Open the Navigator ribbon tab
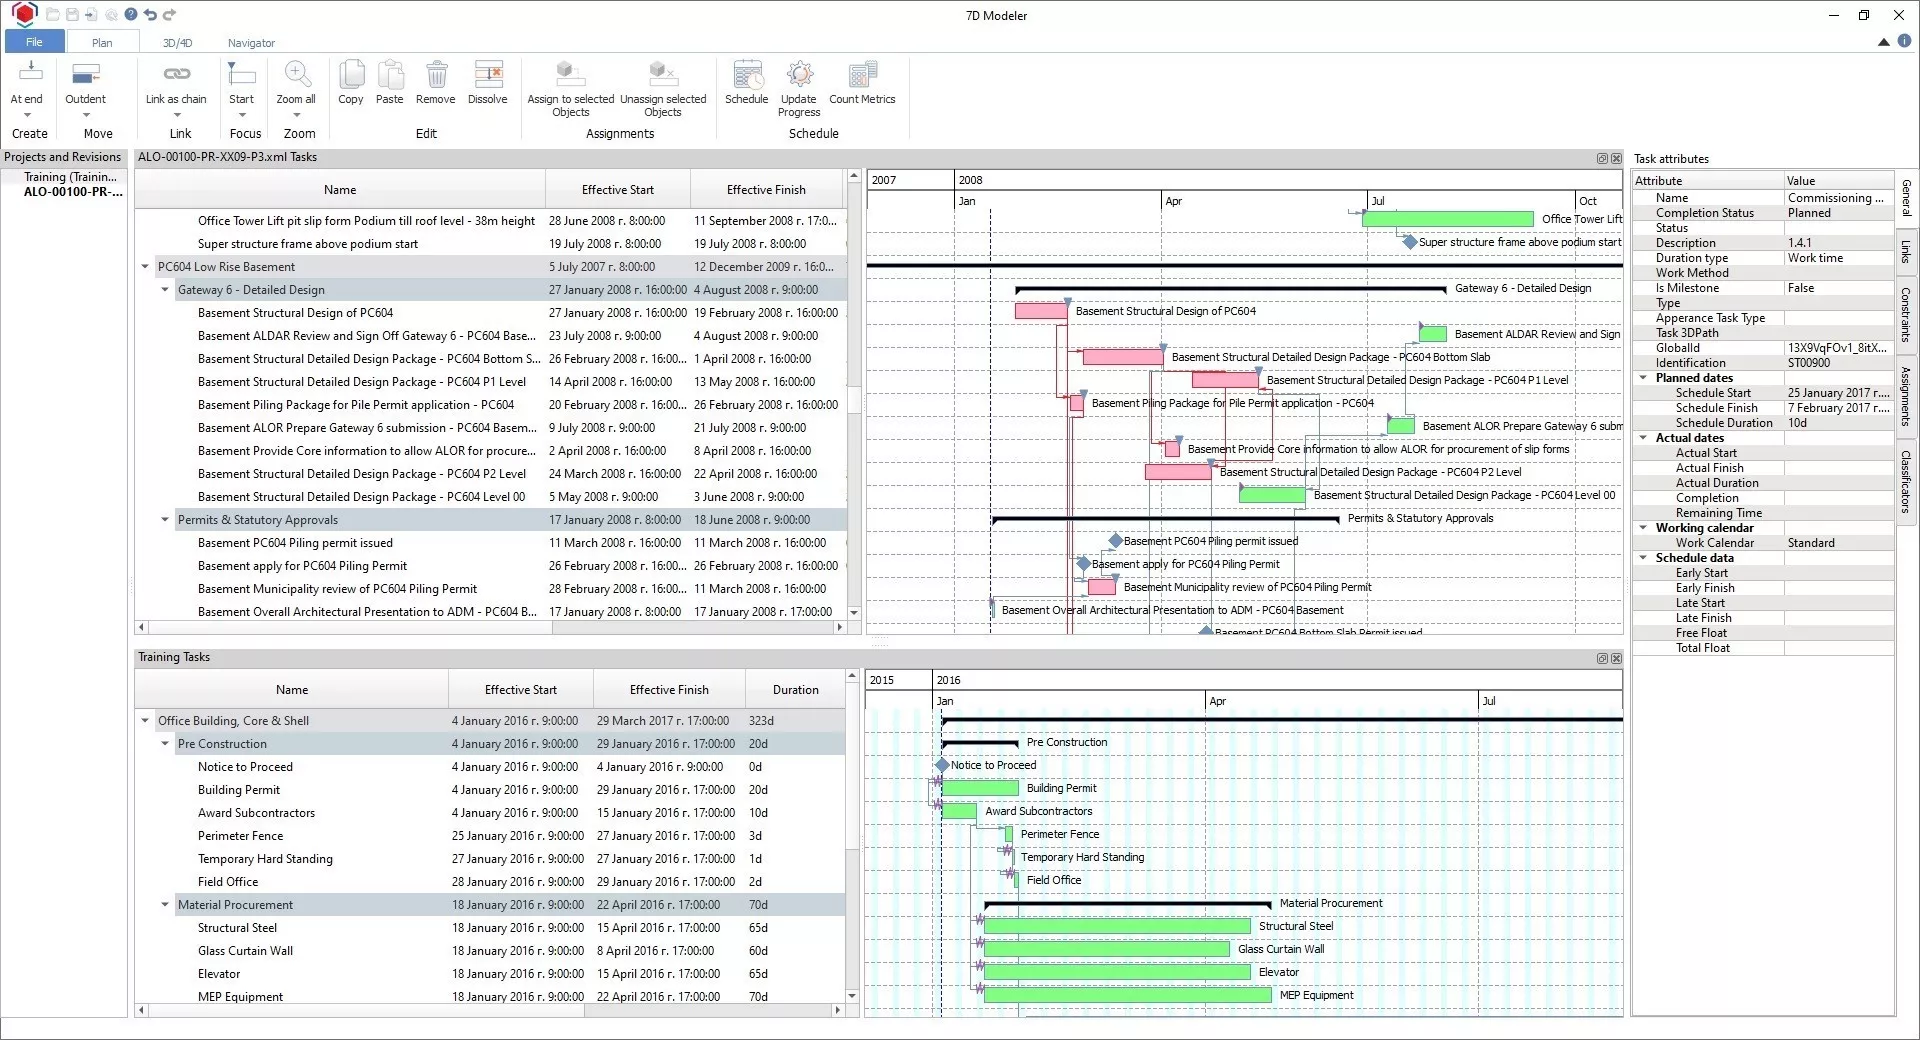Image resolution: width=1920 pixels, height=1040 pixels. coord(251,43)
